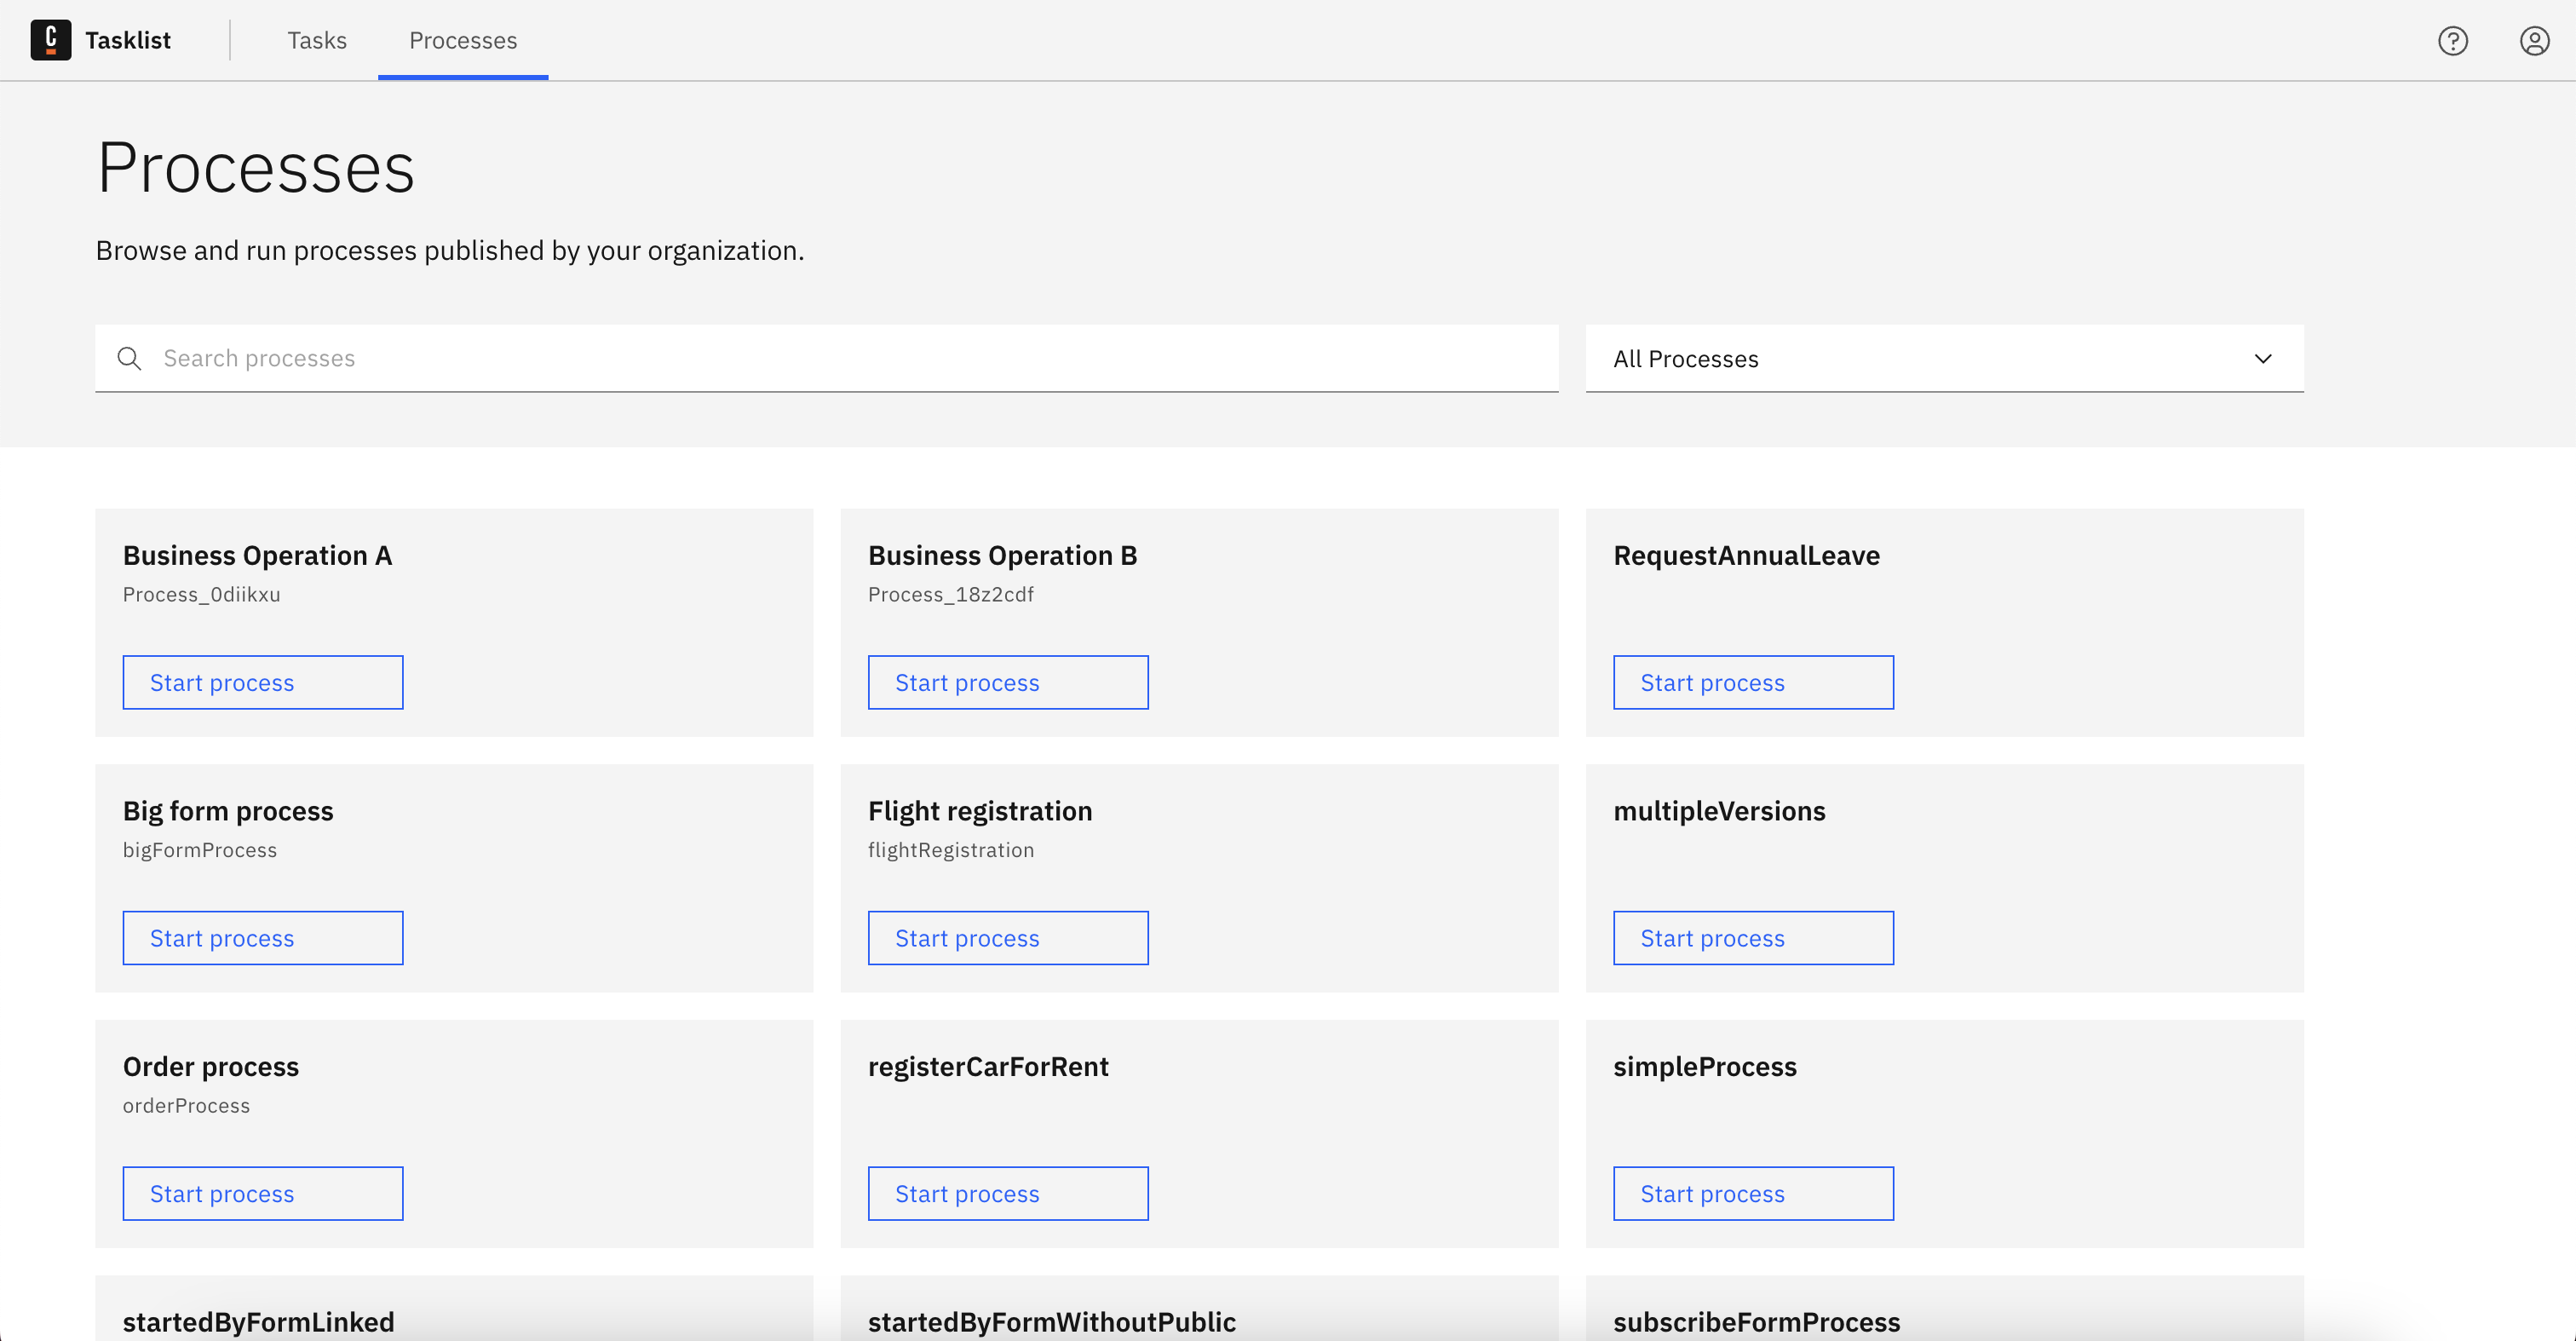
Task: Start the Order process
Action: pos(262,1193)
